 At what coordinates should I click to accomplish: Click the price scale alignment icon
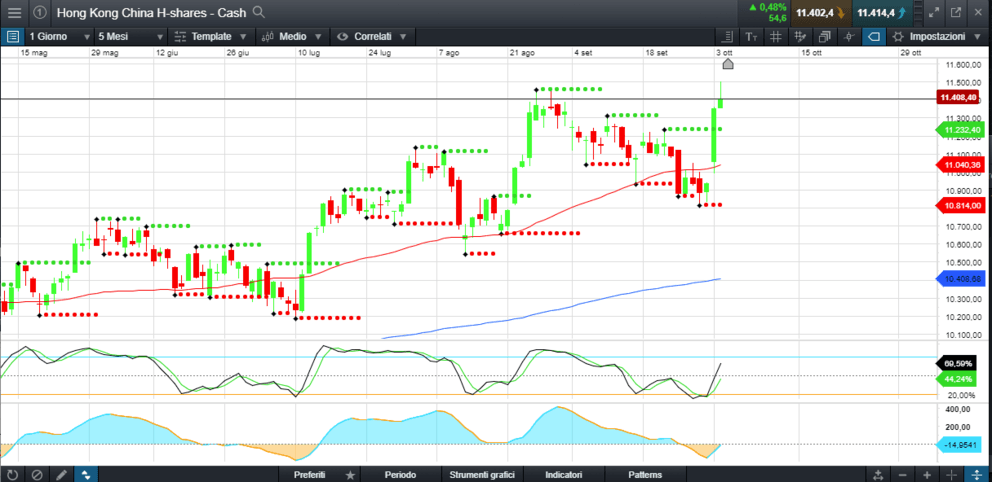pos(728,37)
